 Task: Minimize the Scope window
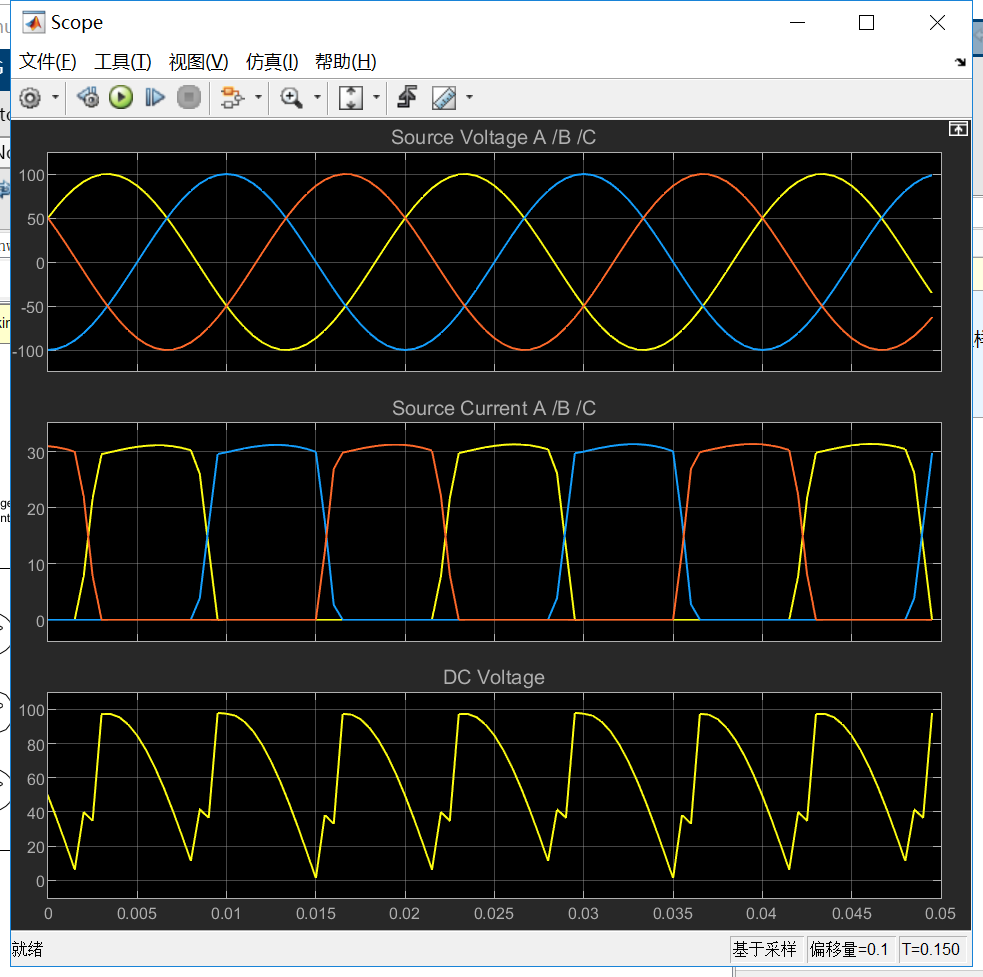pyautogui.click(x=797, y=23)
